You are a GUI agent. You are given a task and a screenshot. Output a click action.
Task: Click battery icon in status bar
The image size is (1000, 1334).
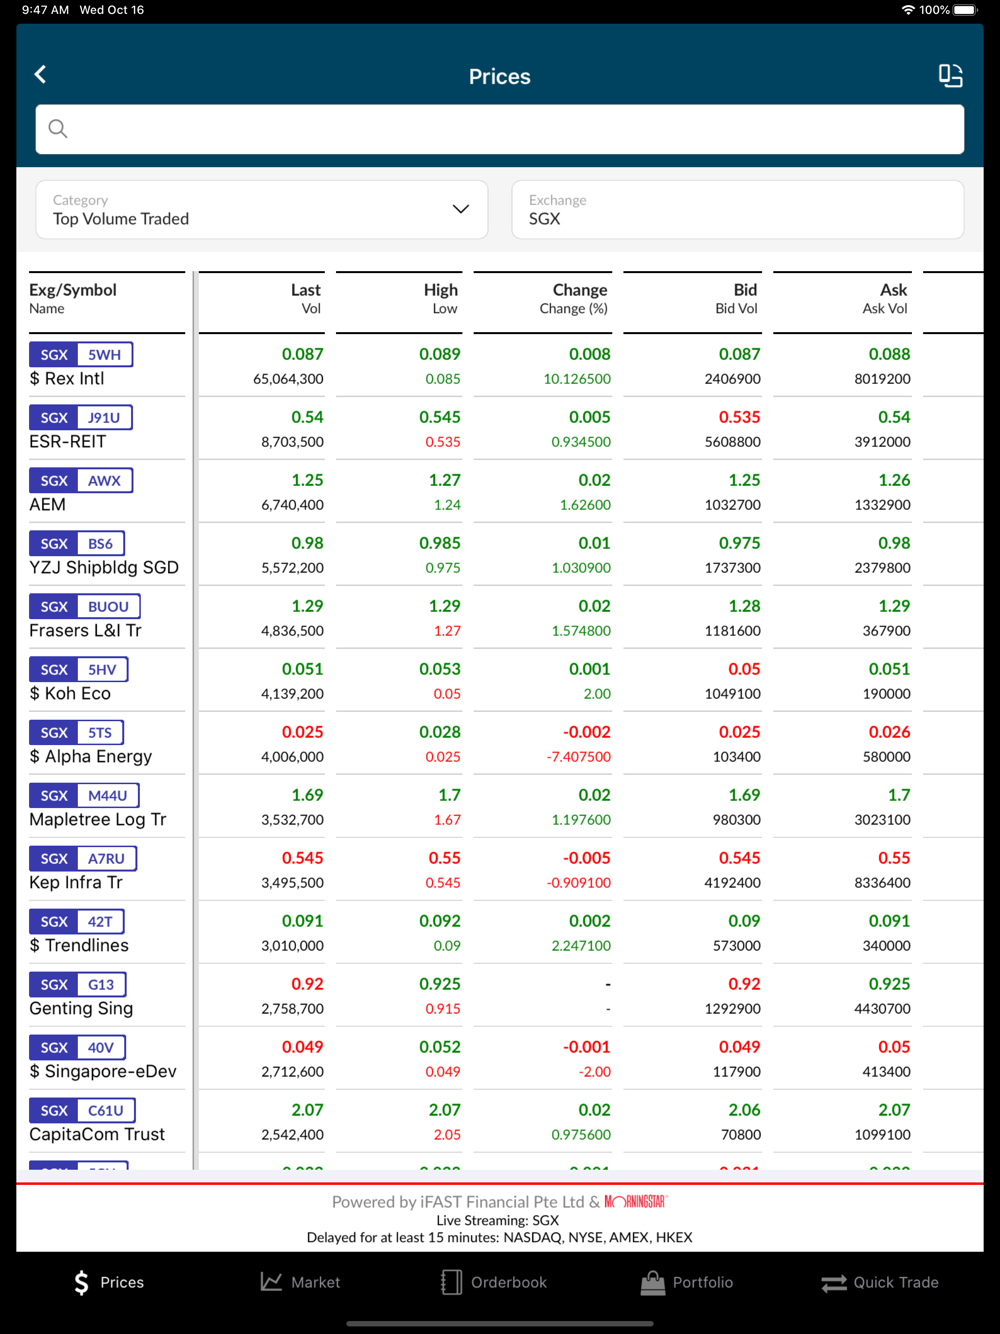point(966,10)
